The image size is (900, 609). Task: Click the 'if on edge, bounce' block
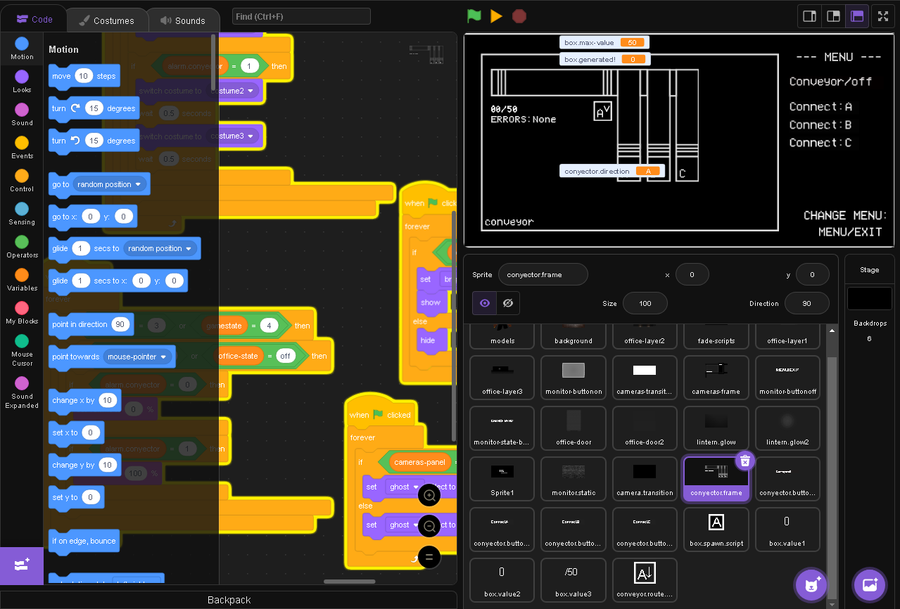(84, 541)
